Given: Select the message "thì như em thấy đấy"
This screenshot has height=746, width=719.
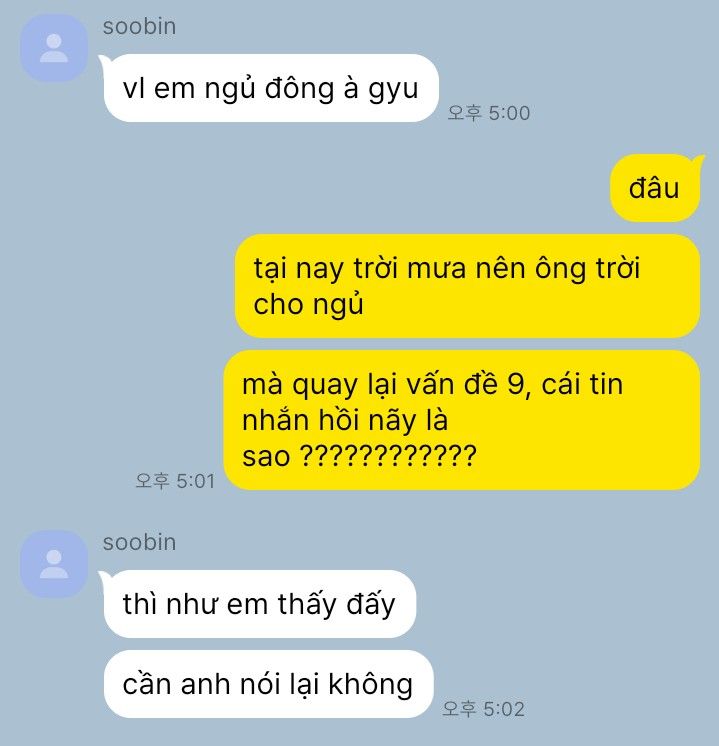Looking at the screenshot, I should (x=260, y=604).
